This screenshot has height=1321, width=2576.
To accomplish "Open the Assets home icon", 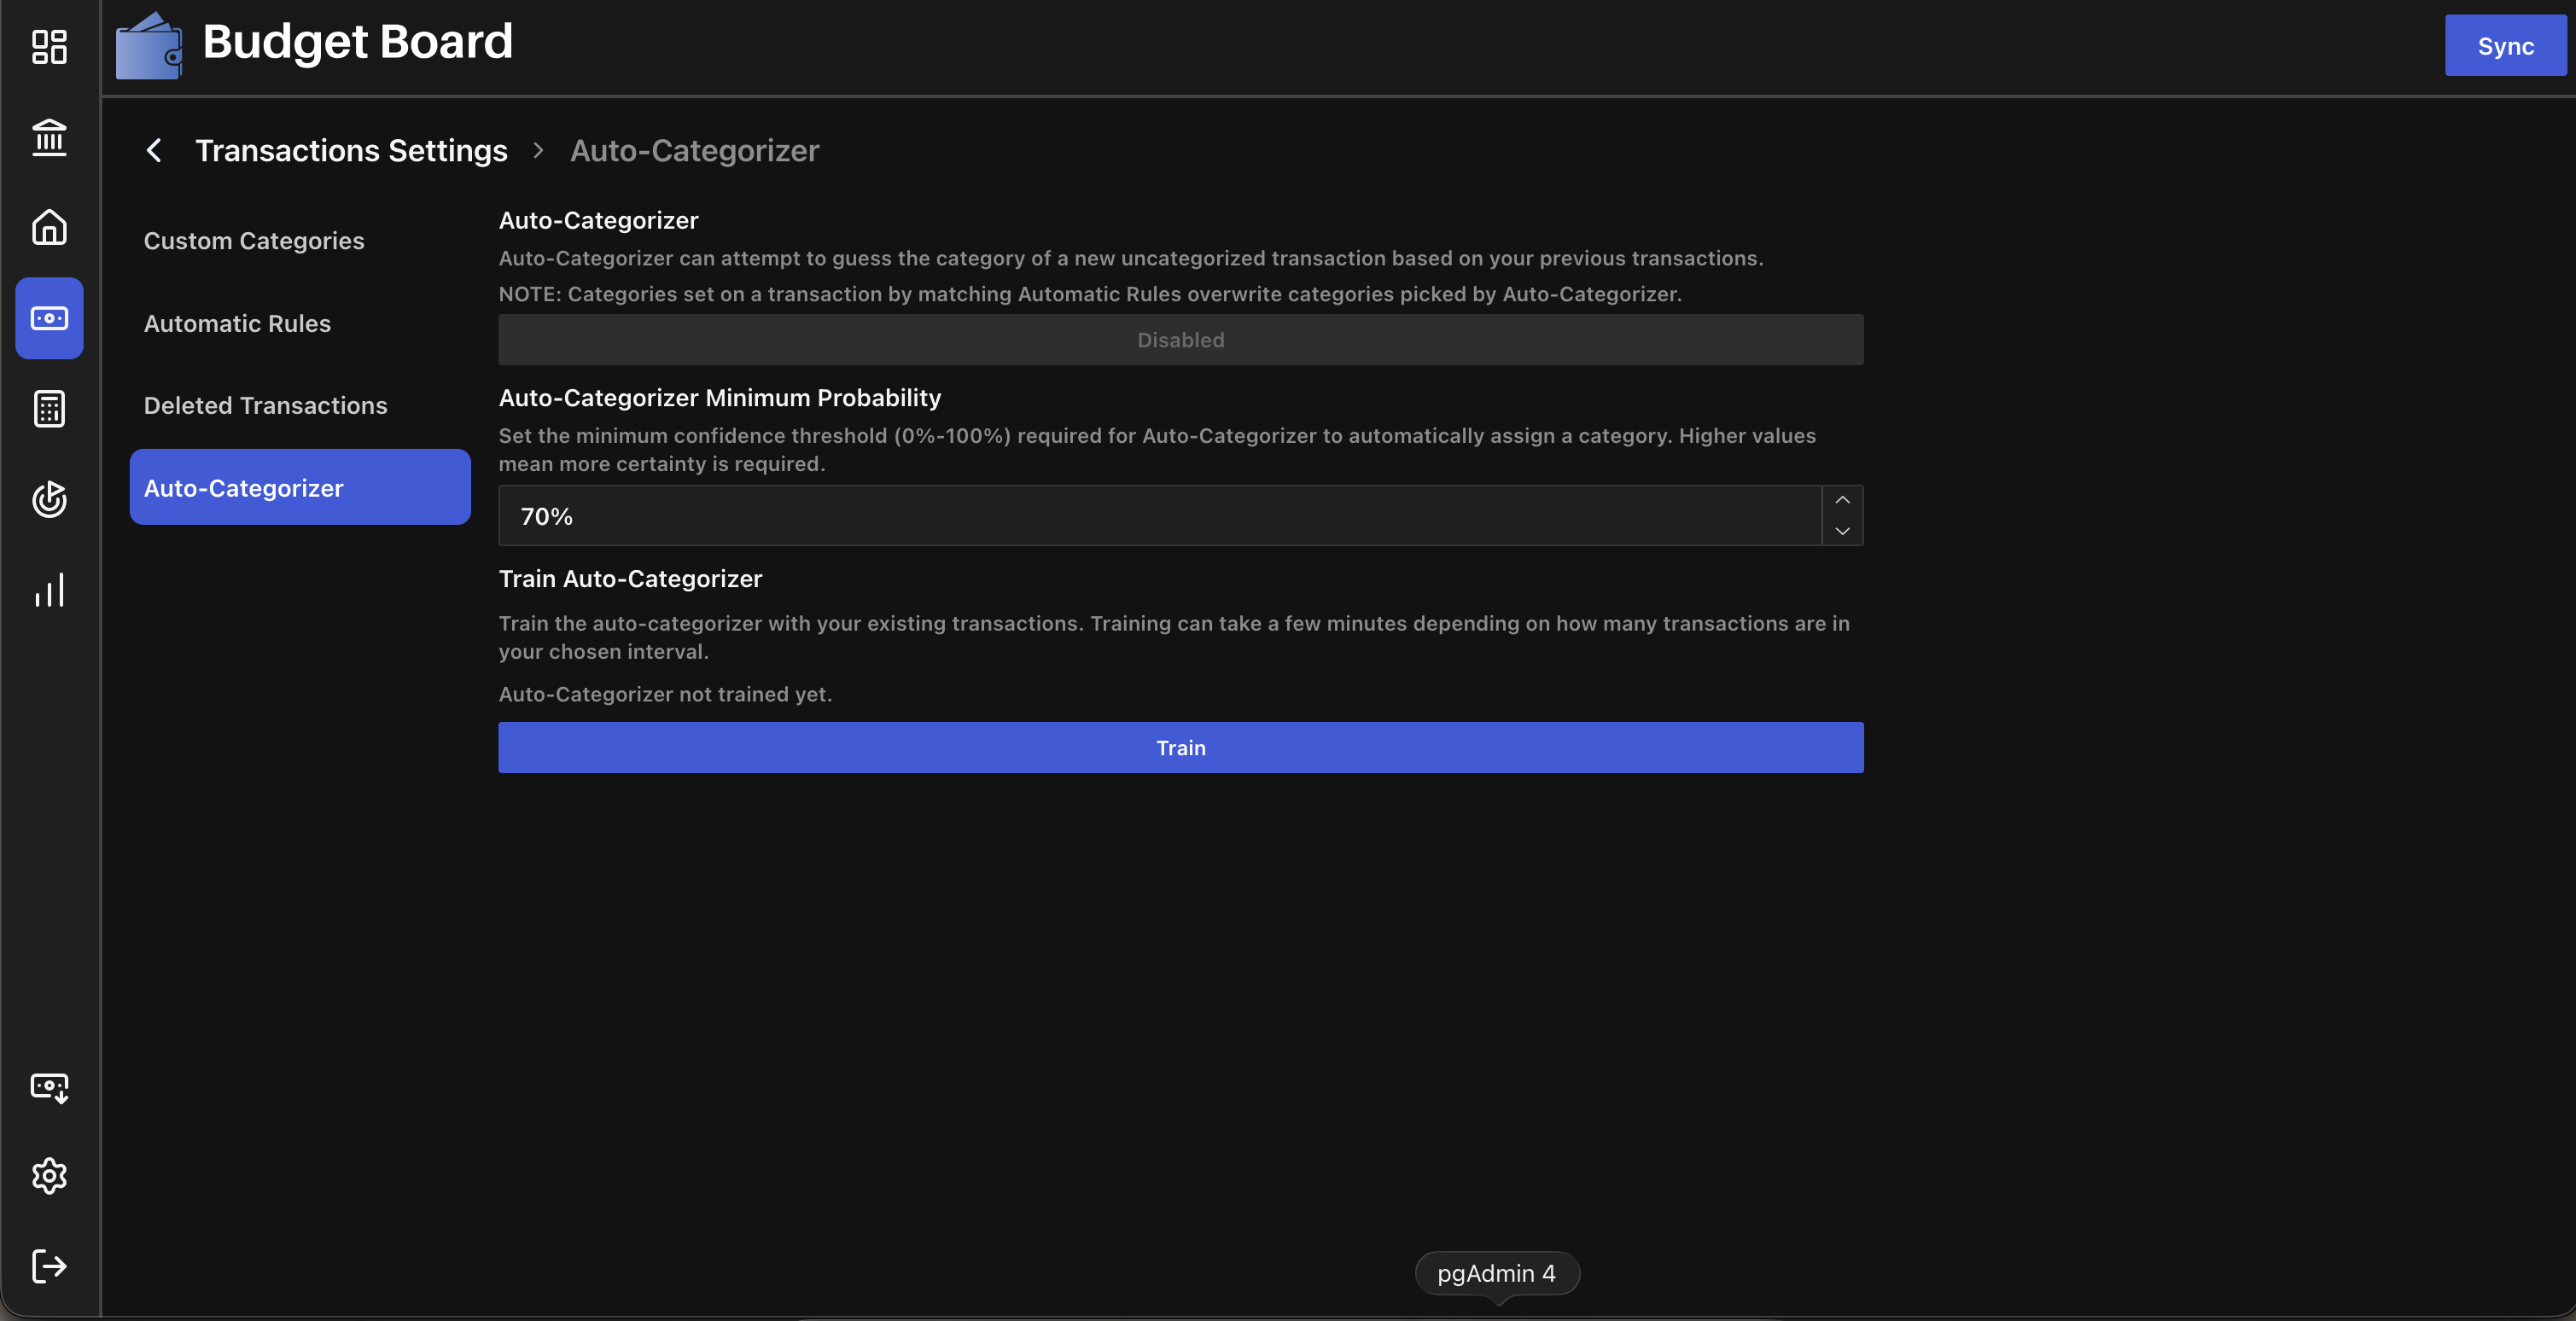I will click(49, 227).
